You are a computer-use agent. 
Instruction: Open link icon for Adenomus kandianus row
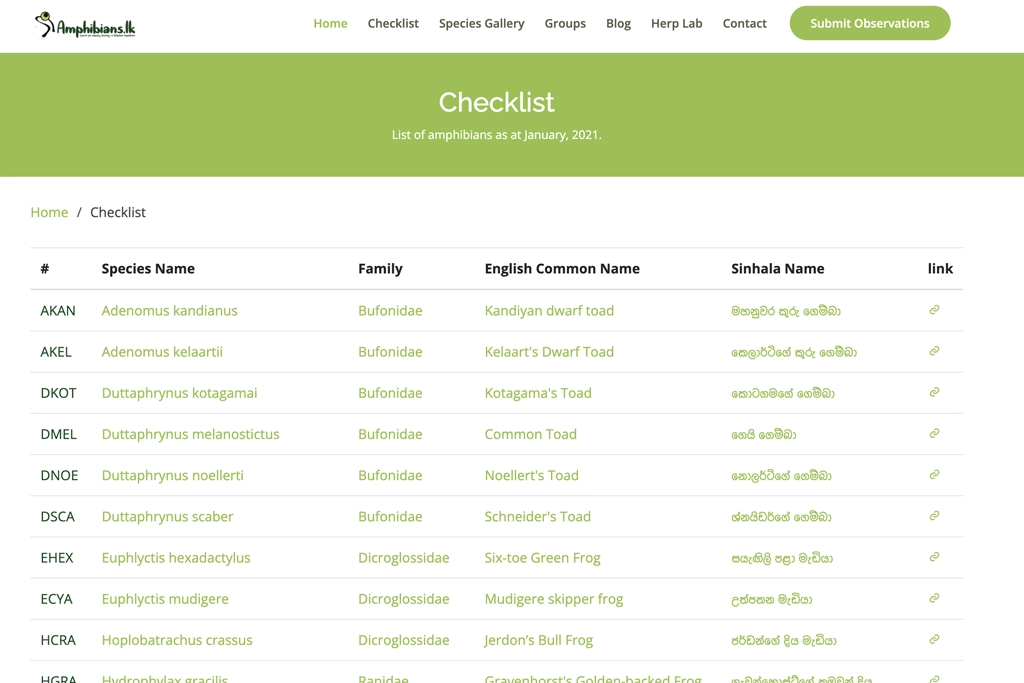934,310
